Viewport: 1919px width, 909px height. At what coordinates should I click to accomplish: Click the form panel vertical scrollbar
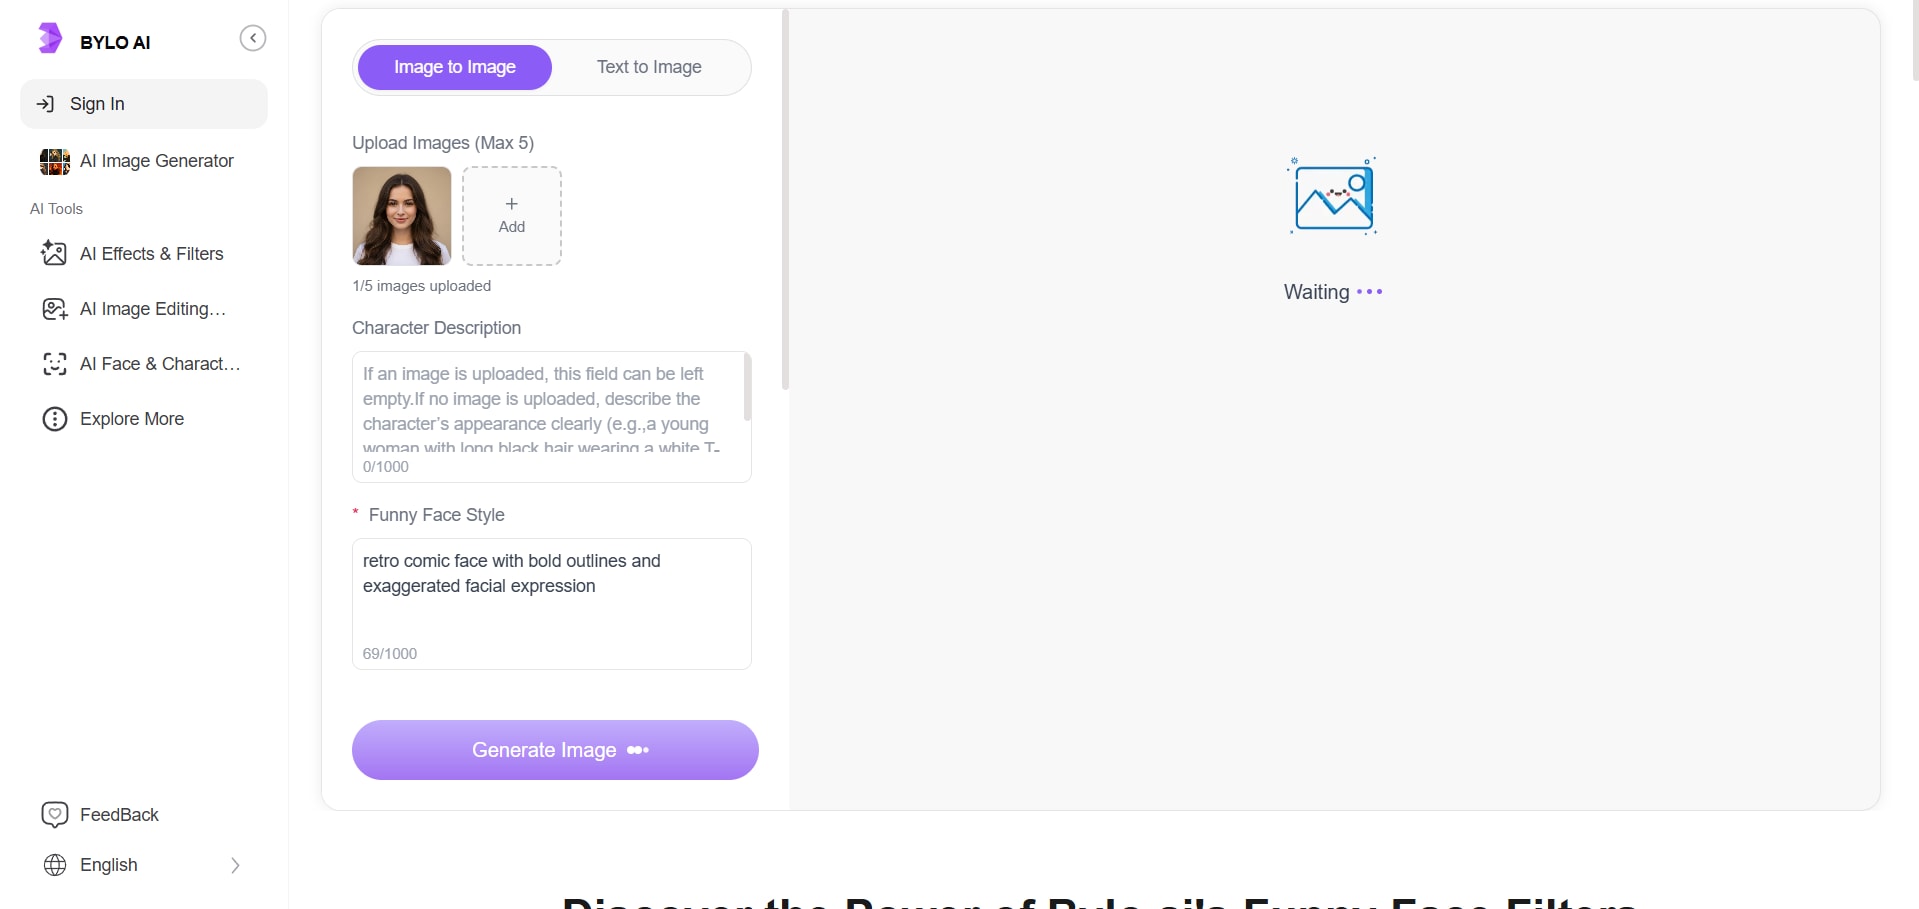[785, 200]
